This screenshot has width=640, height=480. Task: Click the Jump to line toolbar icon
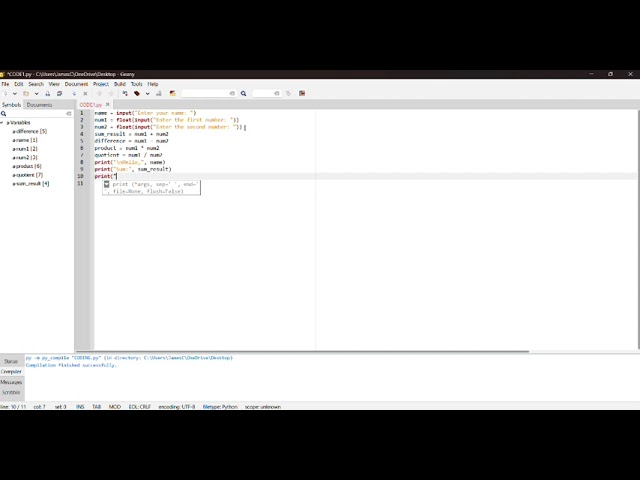288,93
